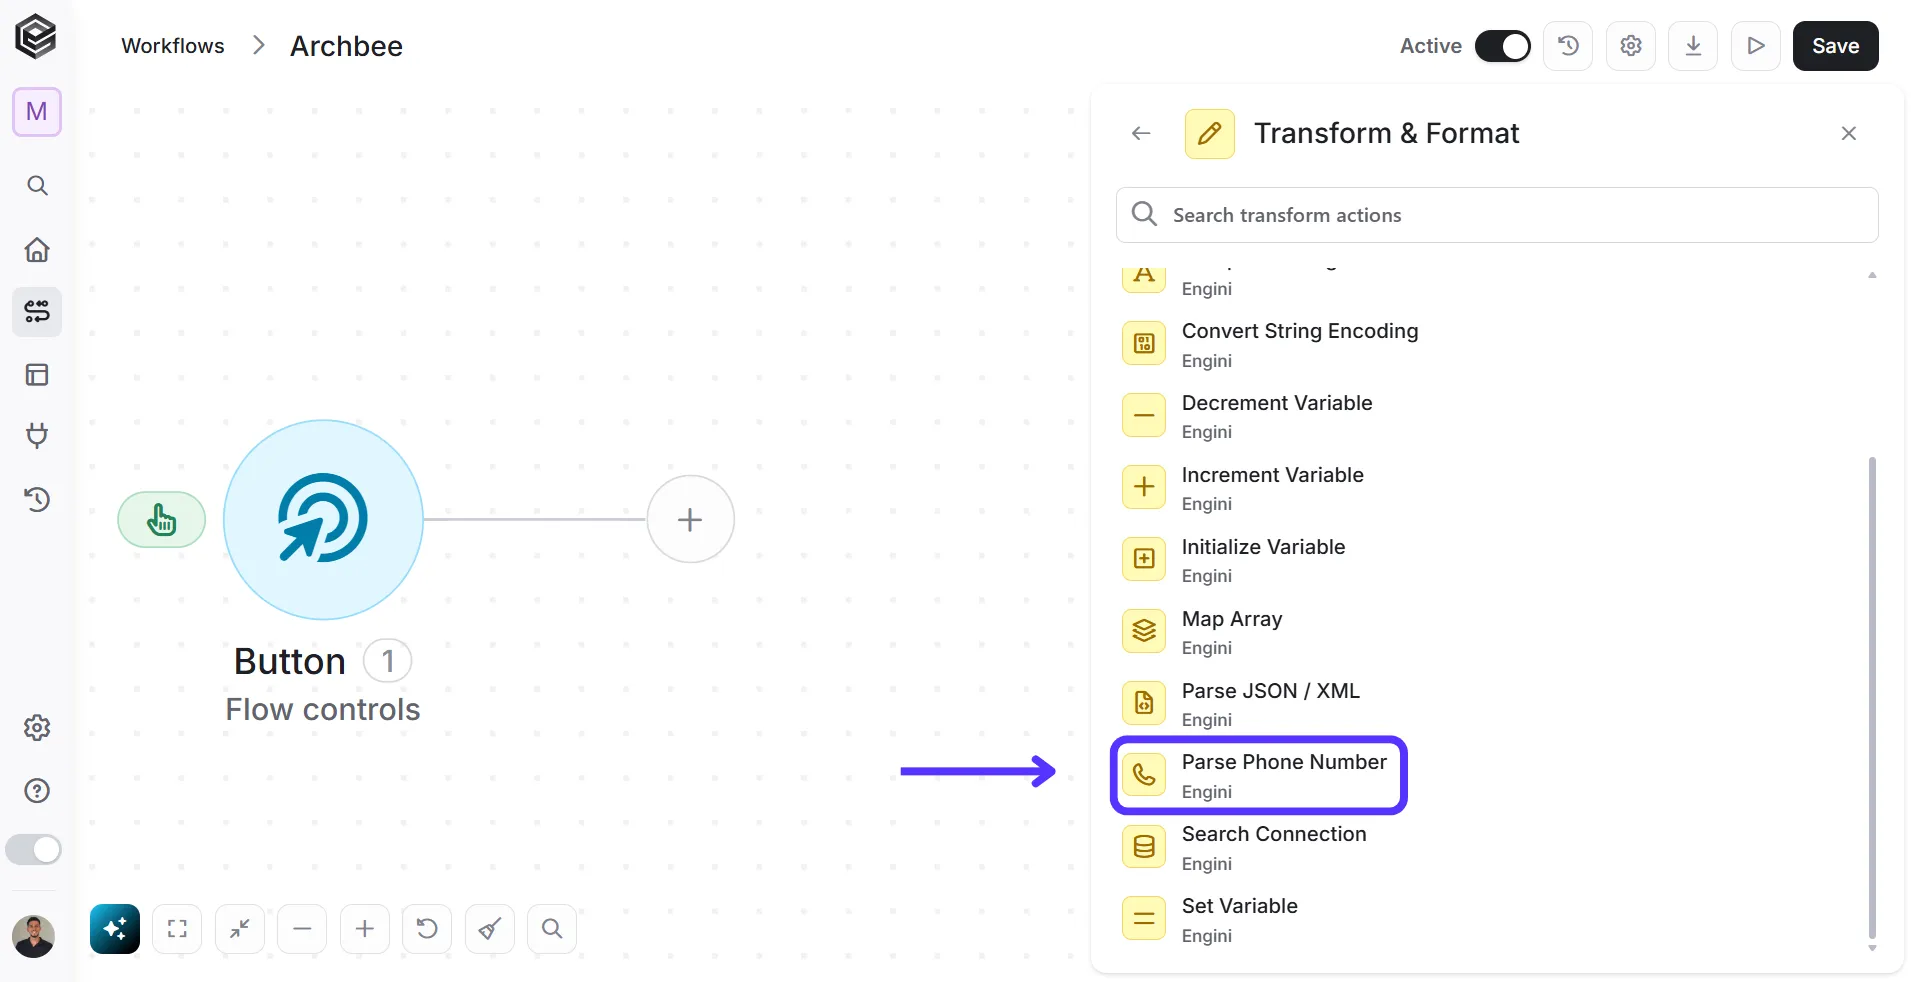Go back from Transform & Format panel
This screenshot has height=982, width=1911.
[1141, 133]
